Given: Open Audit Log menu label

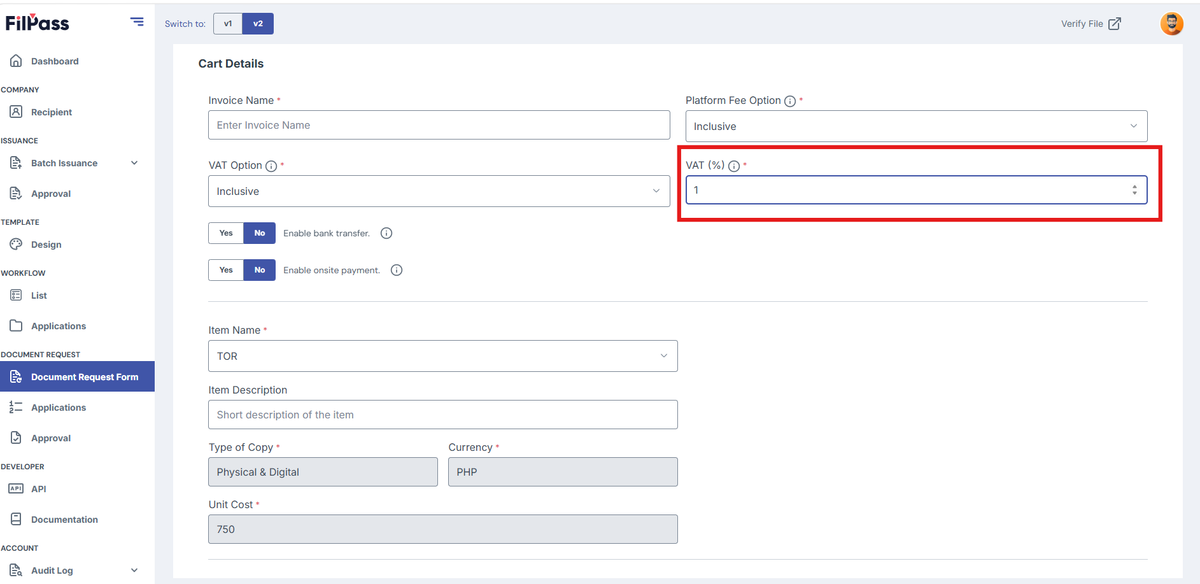Looking at the screenshot, I should (52, 570).
